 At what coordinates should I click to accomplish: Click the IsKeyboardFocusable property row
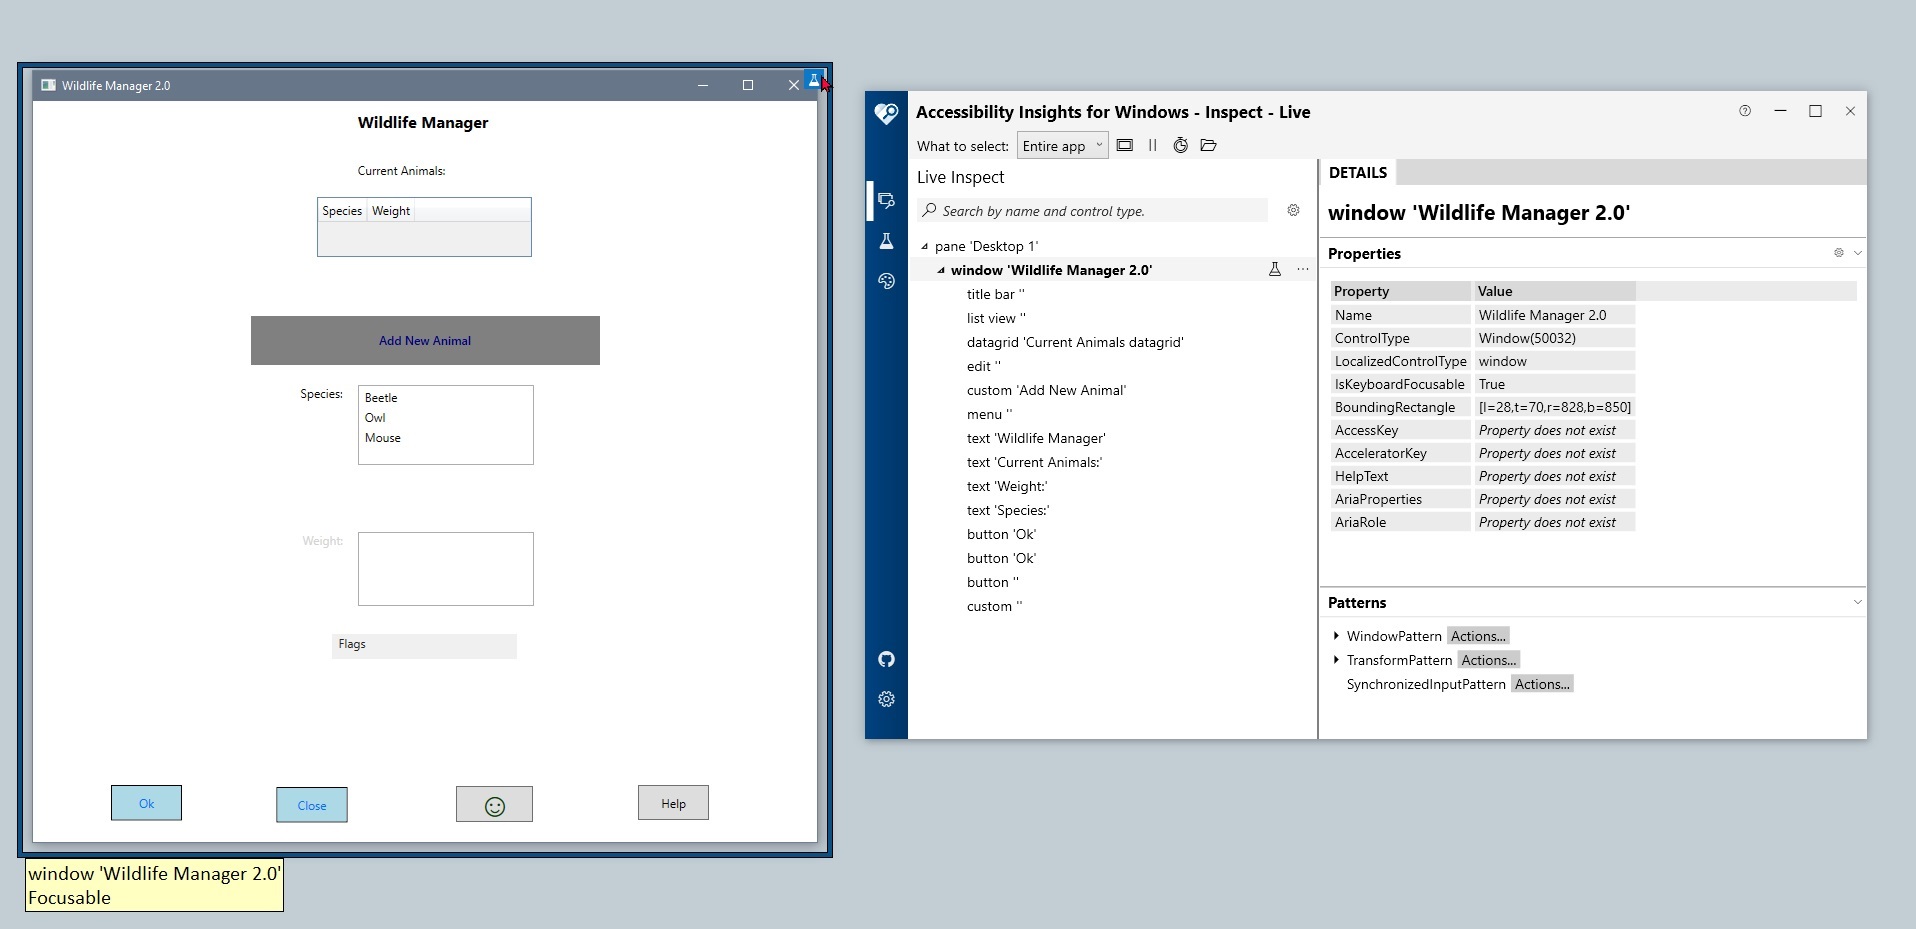click(x=1483, y=384)
